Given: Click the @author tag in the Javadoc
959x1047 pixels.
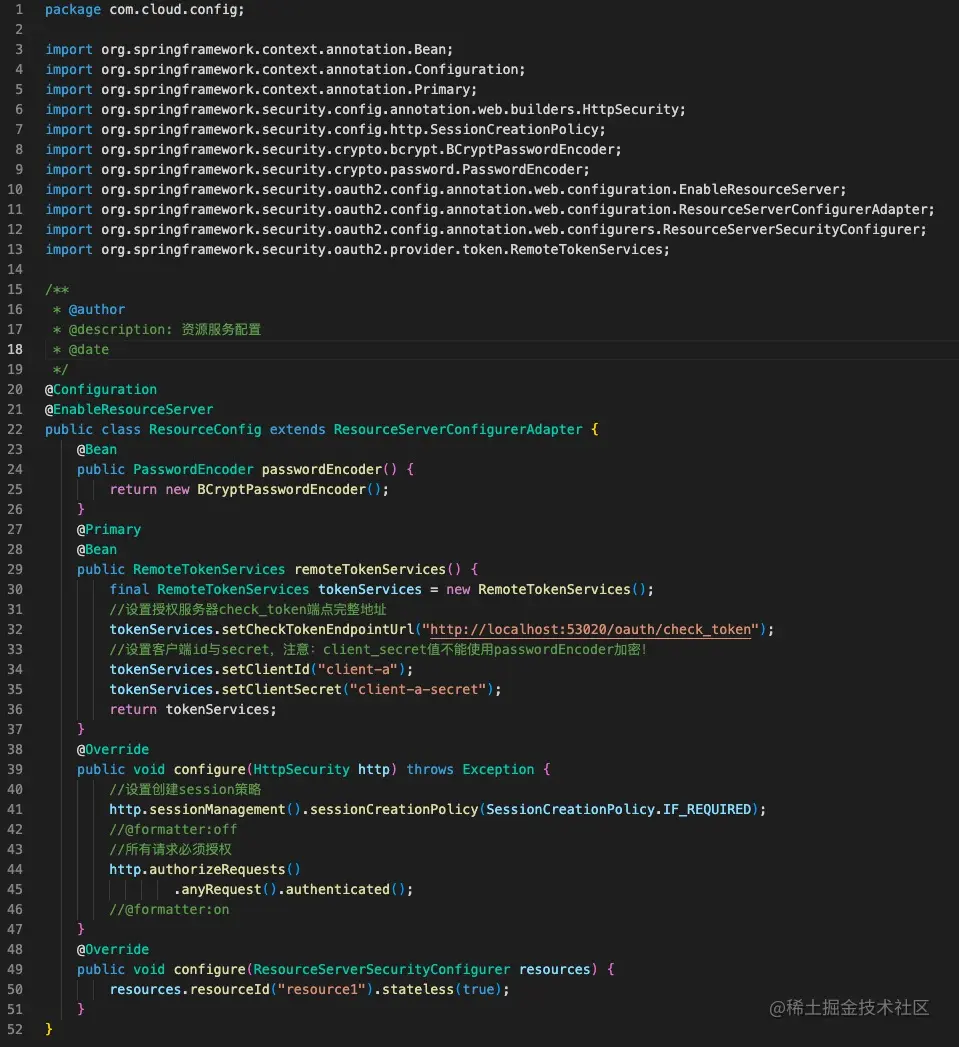Looking at the screenshot, I should click(x=97, y=310).
